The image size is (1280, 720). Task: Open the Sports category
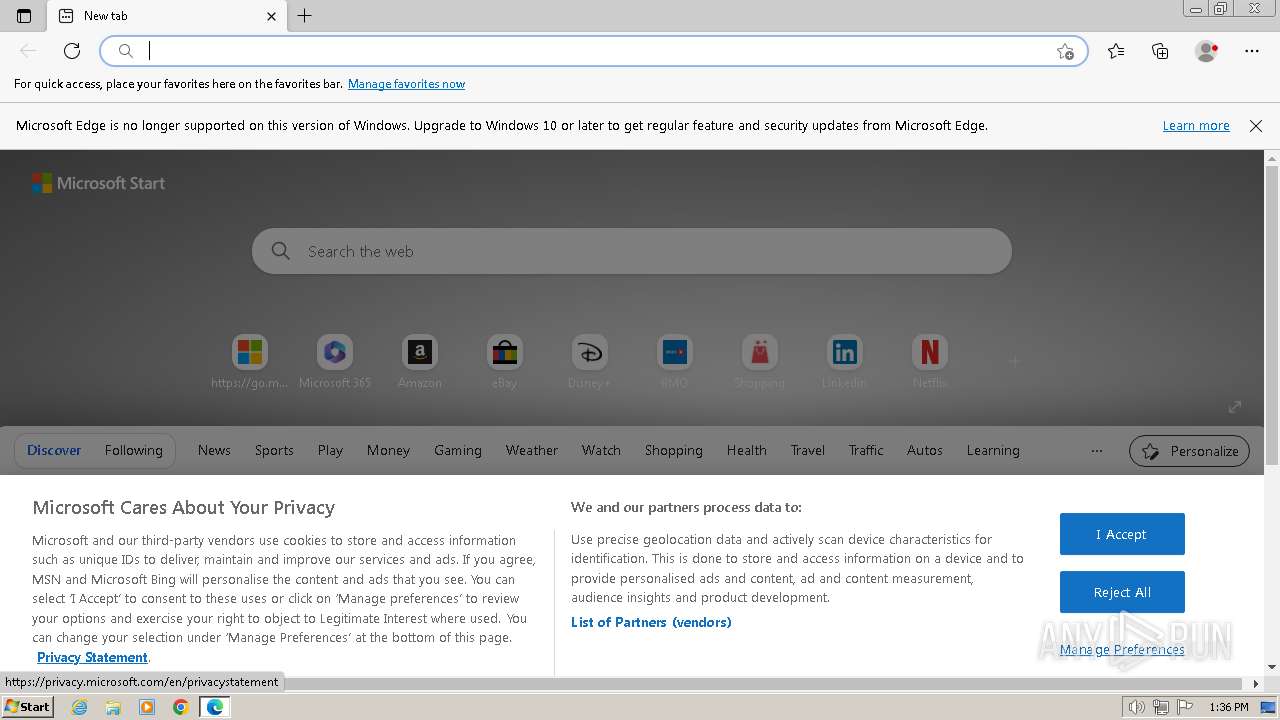pos(274,450)
